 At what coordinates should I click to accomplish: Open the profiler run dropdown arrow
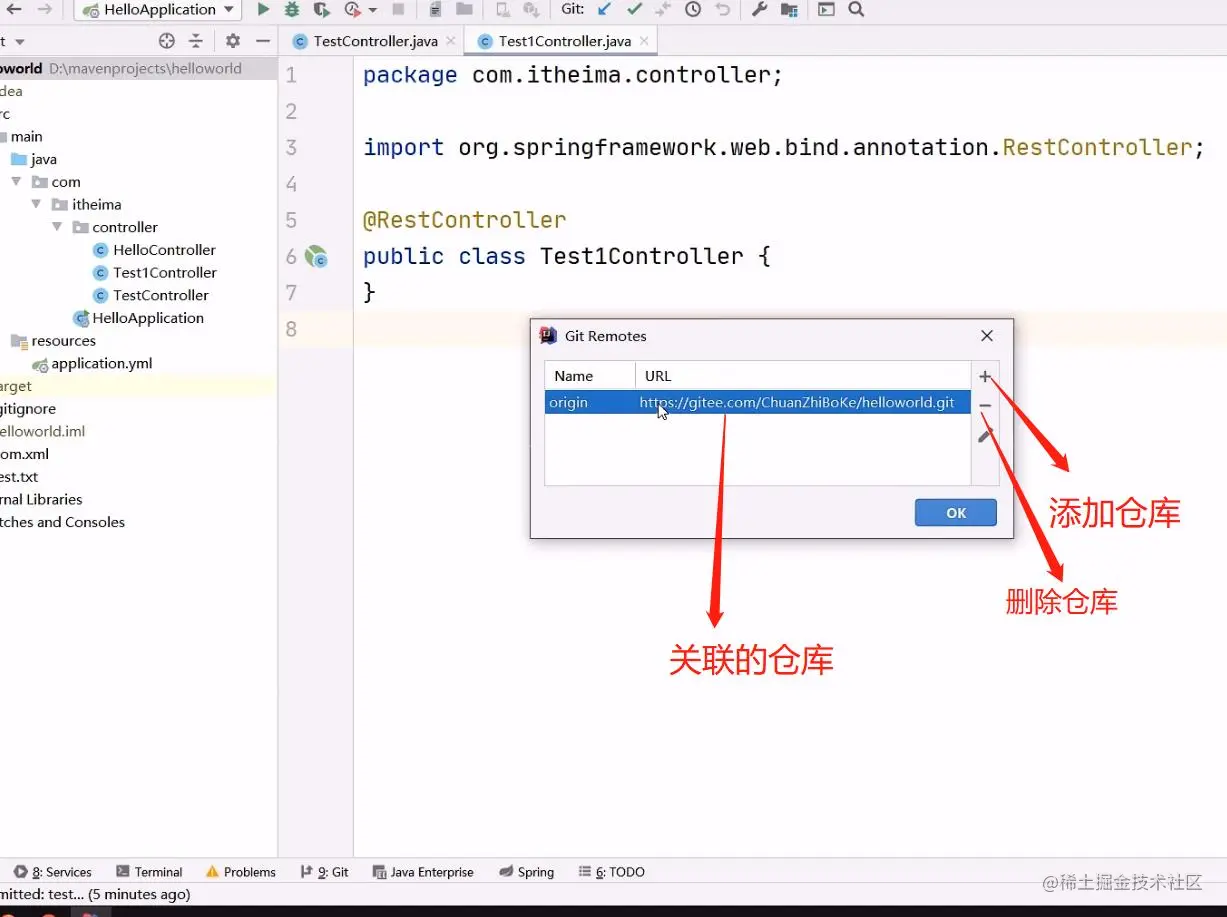point(373,10)
